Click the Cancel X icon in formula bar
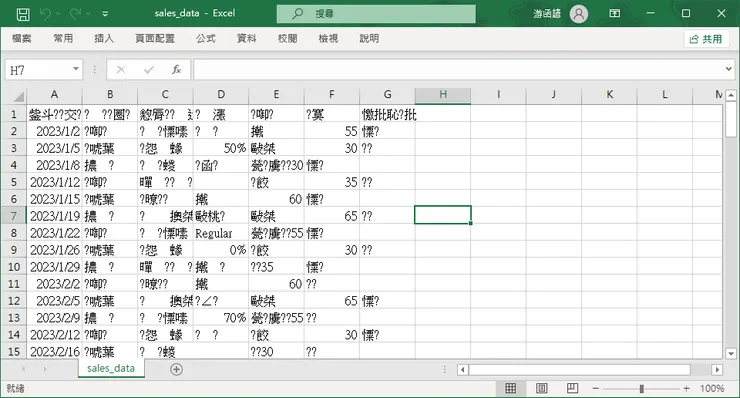This screenshot has width=740, height=398. [121, 70]
